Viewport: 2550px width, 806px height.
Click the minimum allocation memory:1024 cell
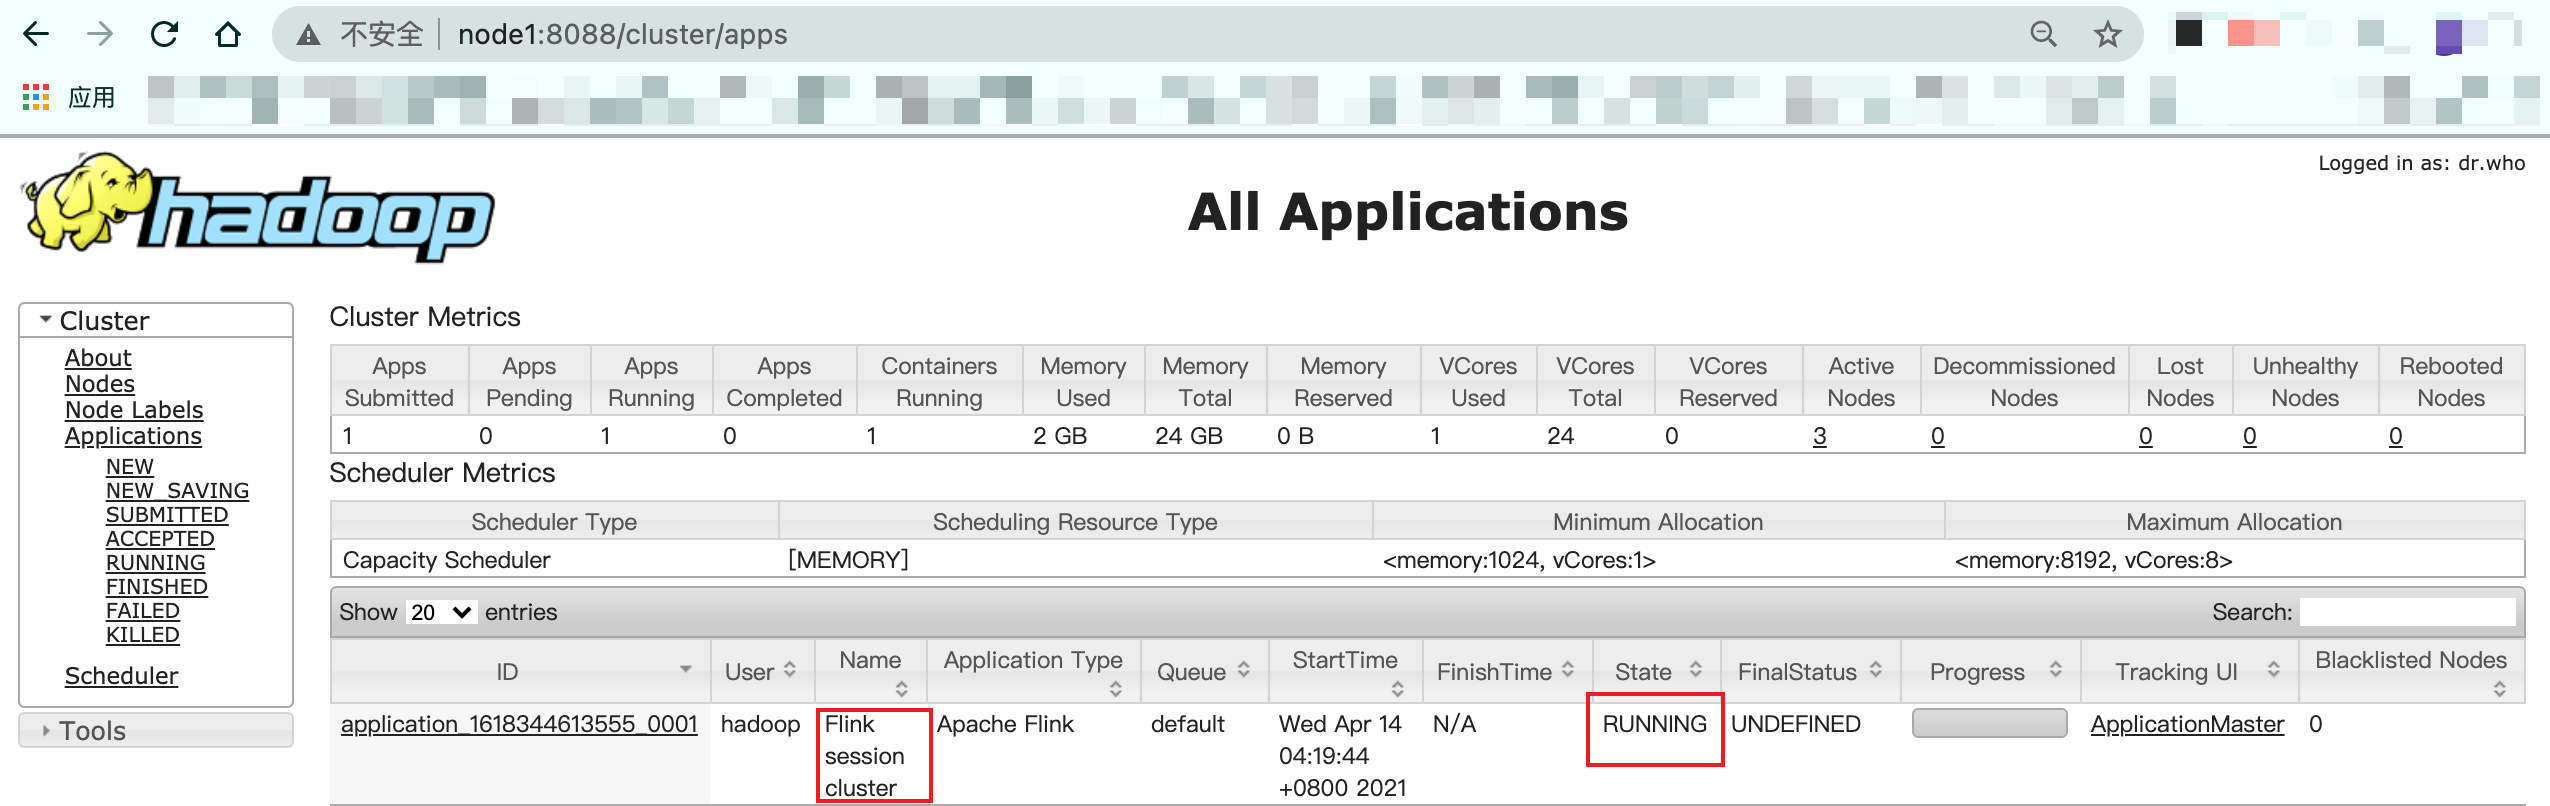[x=1519, y=560]
